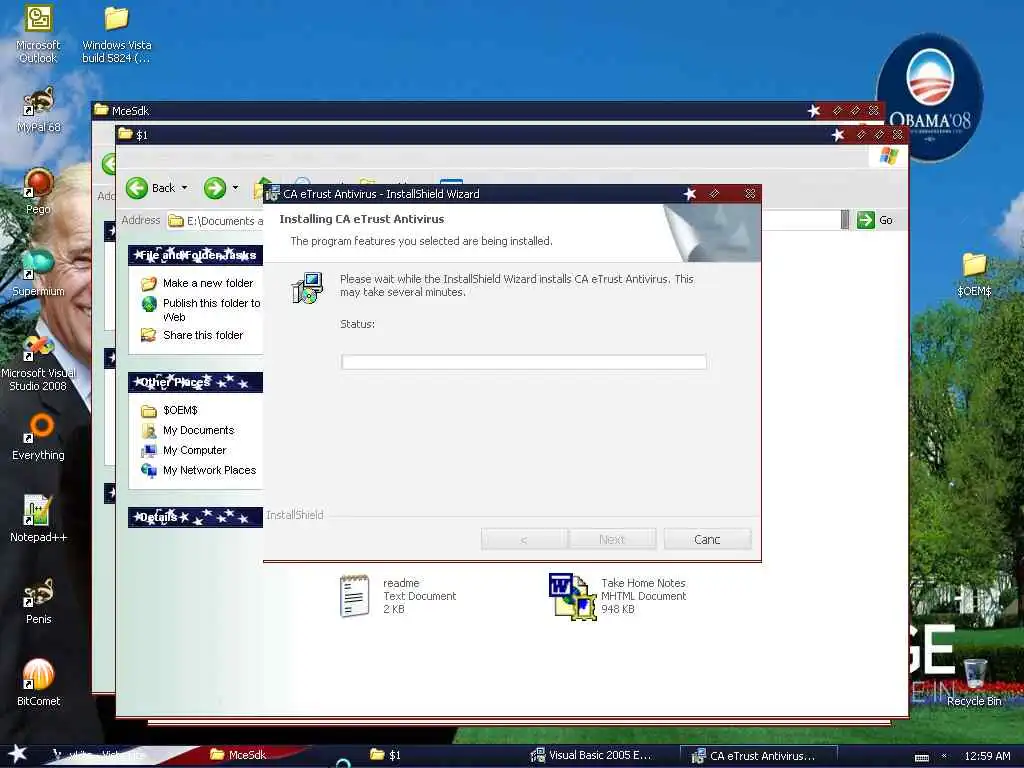Select the Recycle Bin icon
Viewport: 1024px width, 768px height.
tap(974, 682)
